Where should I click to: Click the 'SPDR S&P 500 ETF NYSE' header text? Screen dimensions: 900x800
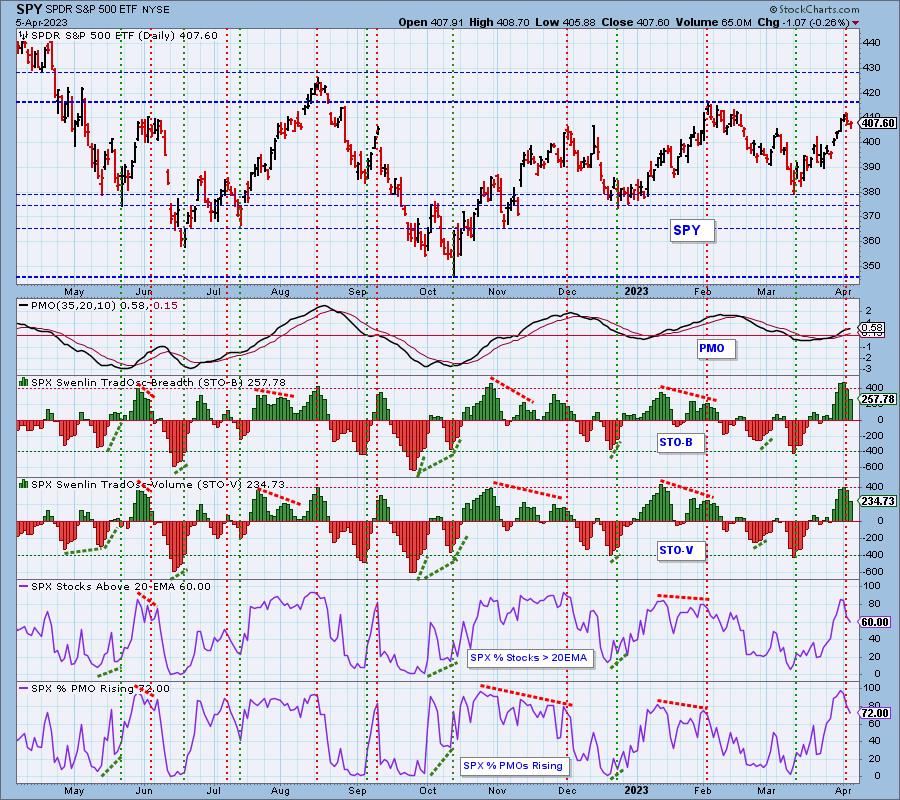(107, 10)
